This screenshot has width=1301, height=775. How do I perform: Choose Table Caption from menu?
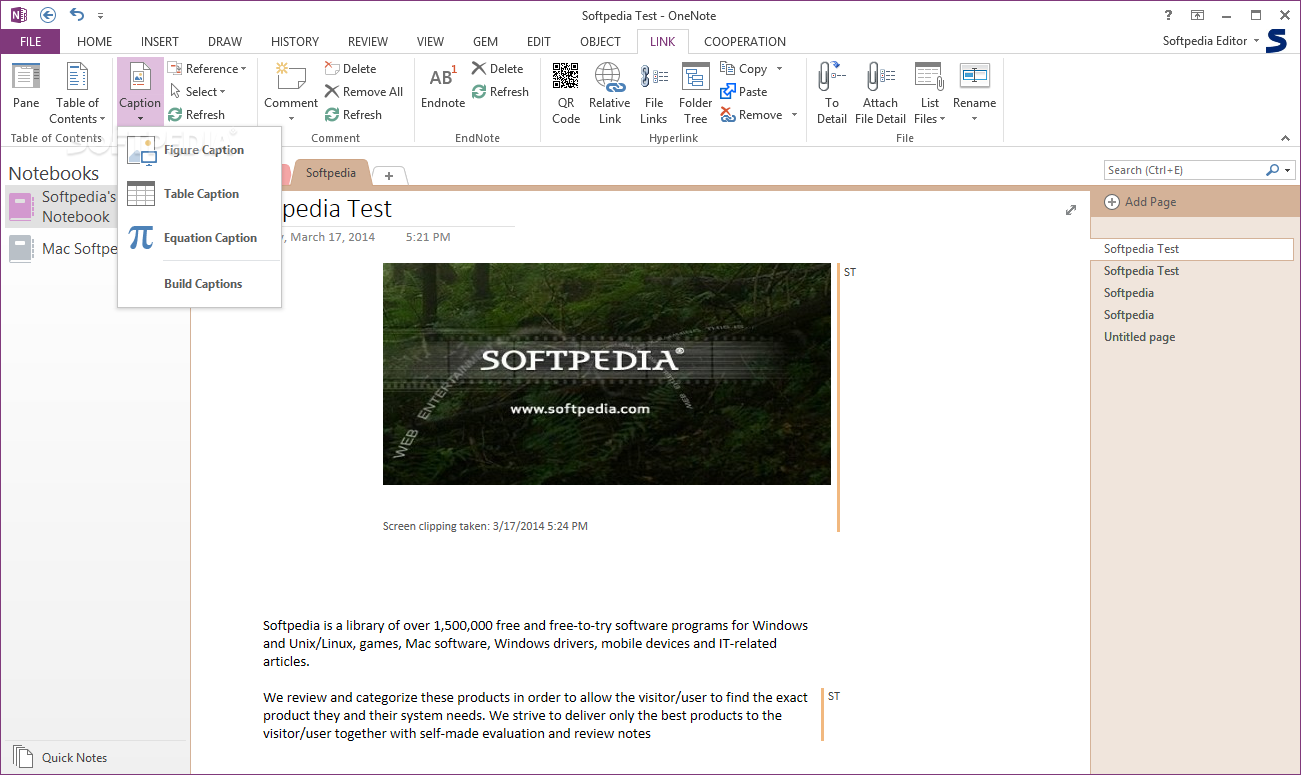pyautogui.click(x=200, y=194)
